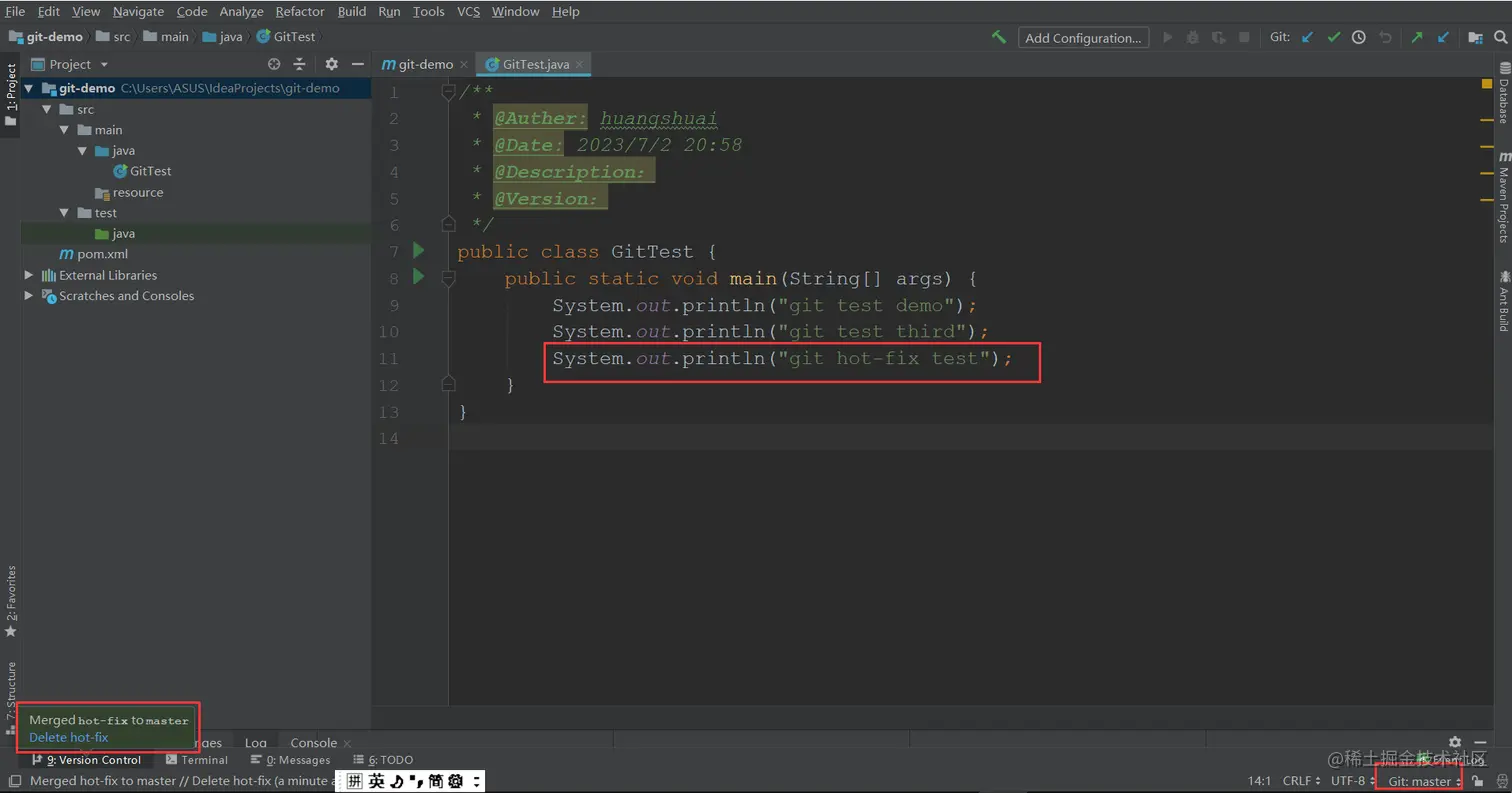Click the Stop square icon
Viewport: 1512px width, 793px height.
coord(1244,37)
